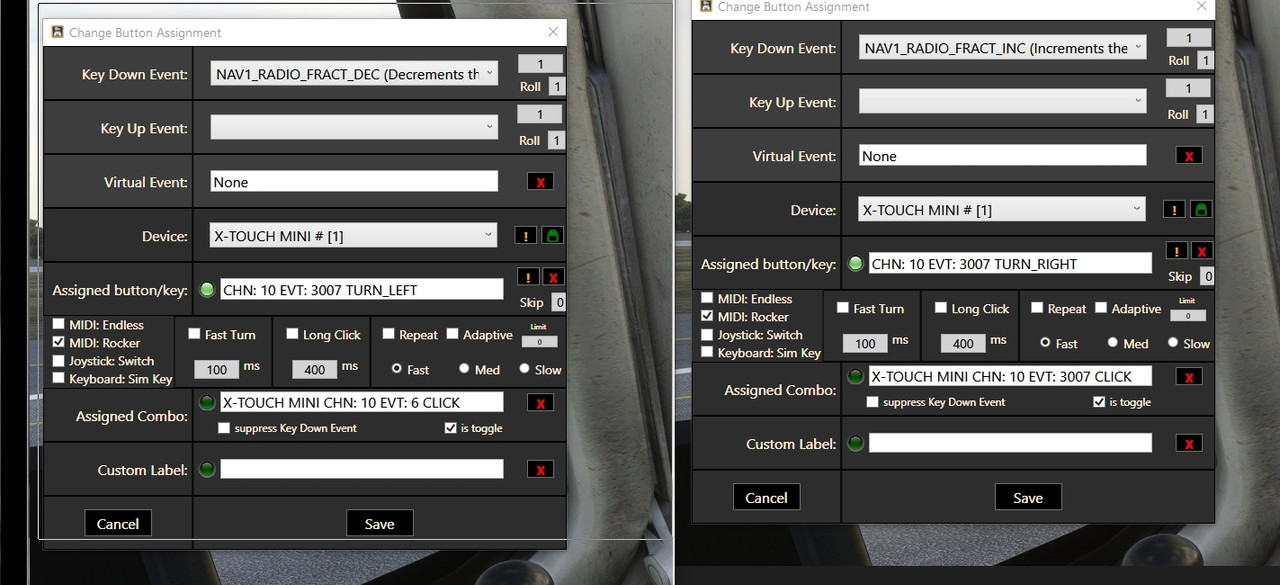This screenshot has width=1280, height=585.
Task: Click Cancel in left dialog
Action: pyautogui.click(x=118, y=524)
